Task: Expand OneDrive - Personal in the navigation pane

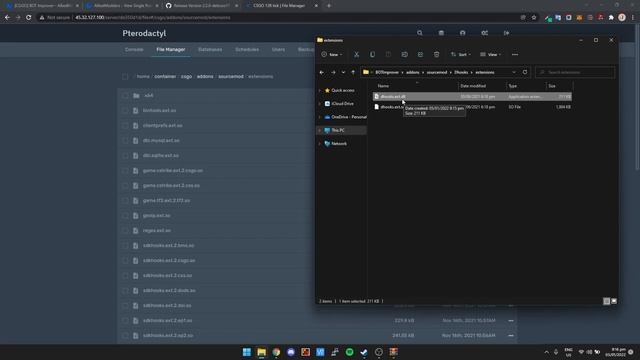Action: click(320, 117)
